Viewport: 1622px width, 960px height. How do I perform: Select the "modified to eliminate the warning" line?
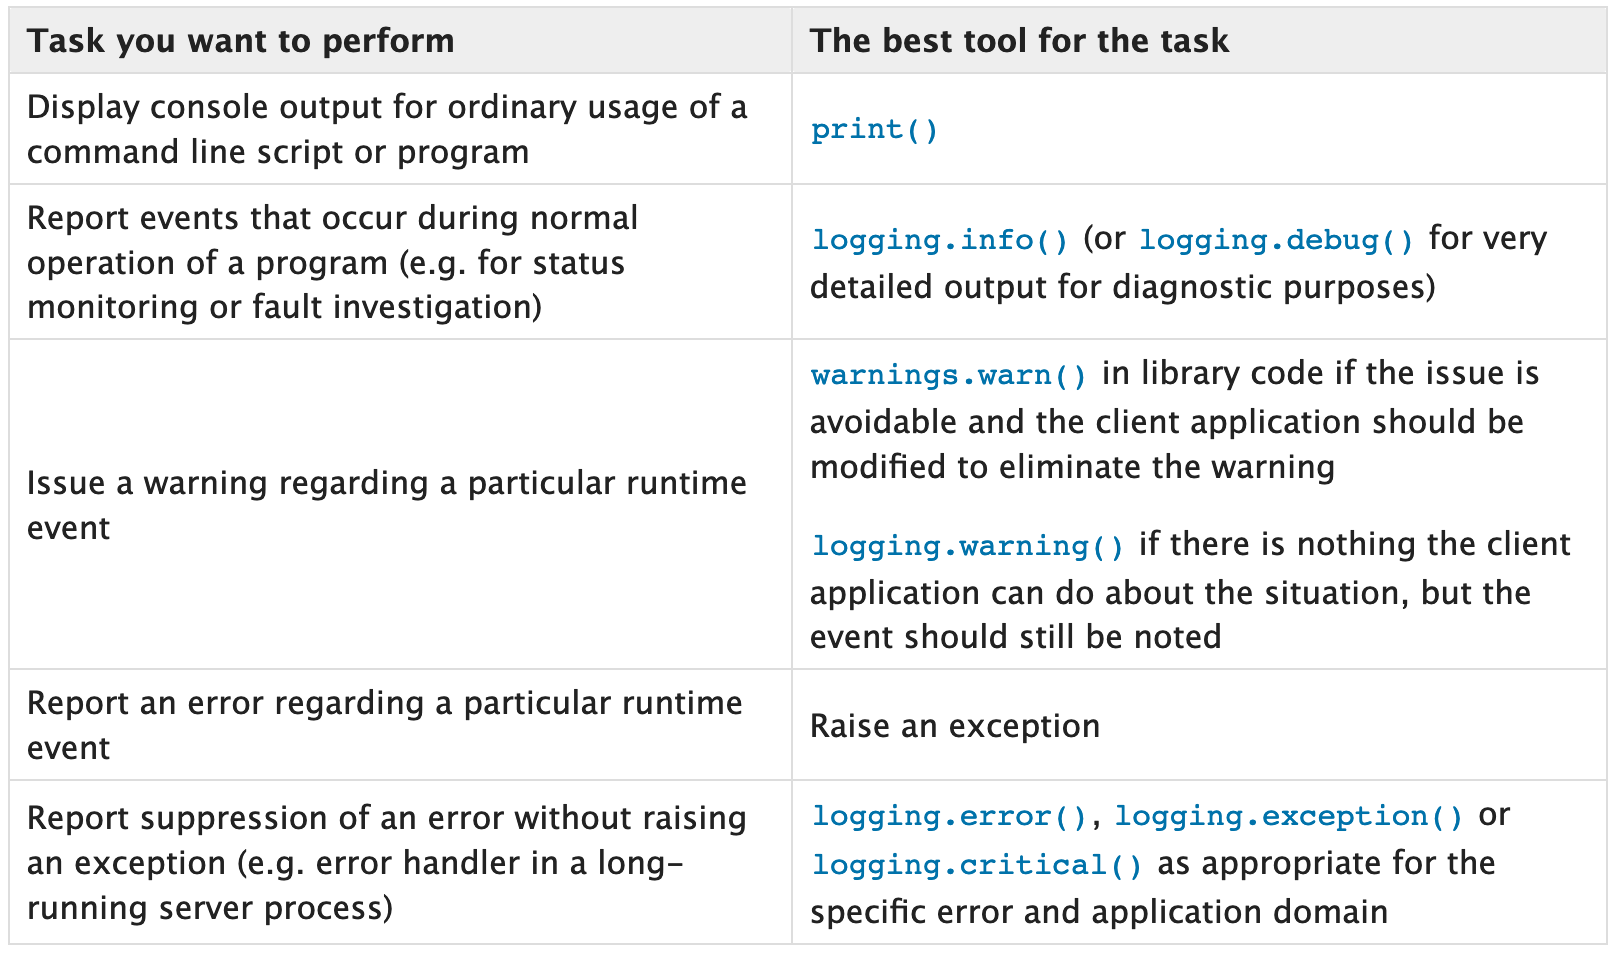[1072, 467]
